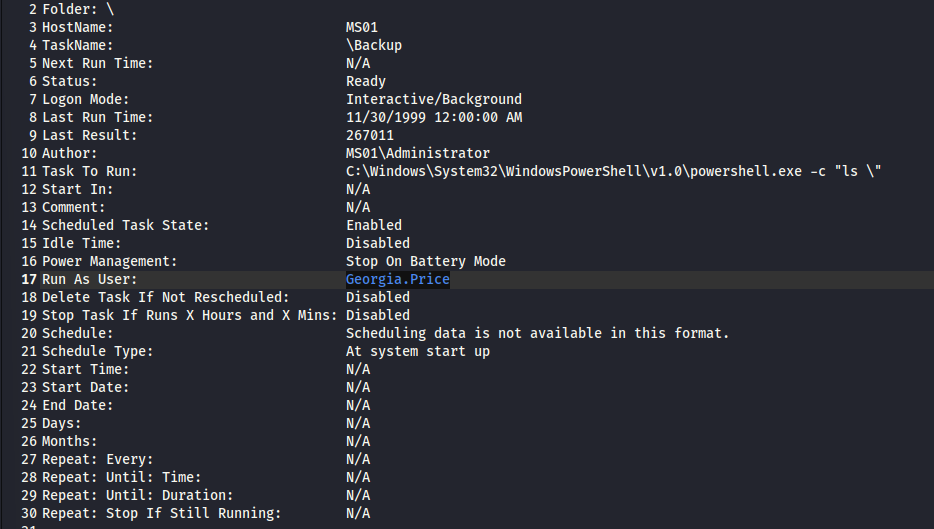Click the \Backup task name value
Image resolution: width=934 pixels, height=529 pixels.
[374, 45]
